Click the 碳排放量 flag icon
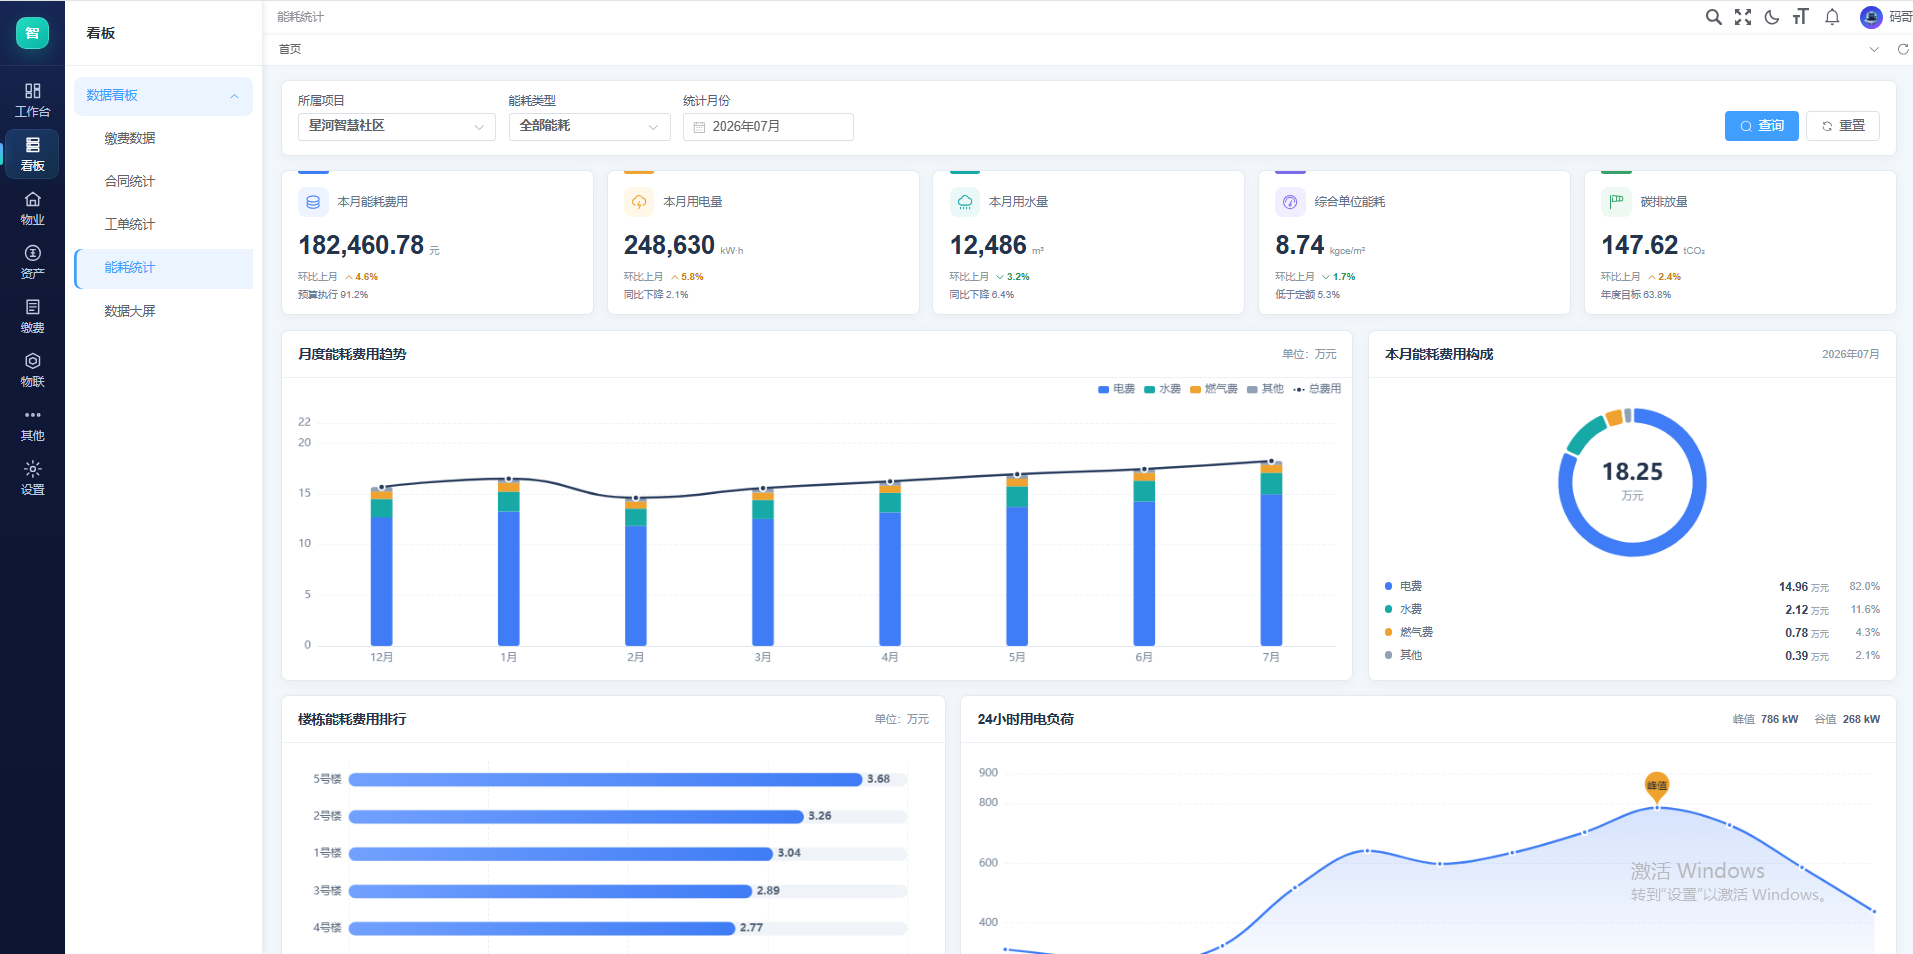The width and height of the screenshot is (1913, 954). 1616,202
